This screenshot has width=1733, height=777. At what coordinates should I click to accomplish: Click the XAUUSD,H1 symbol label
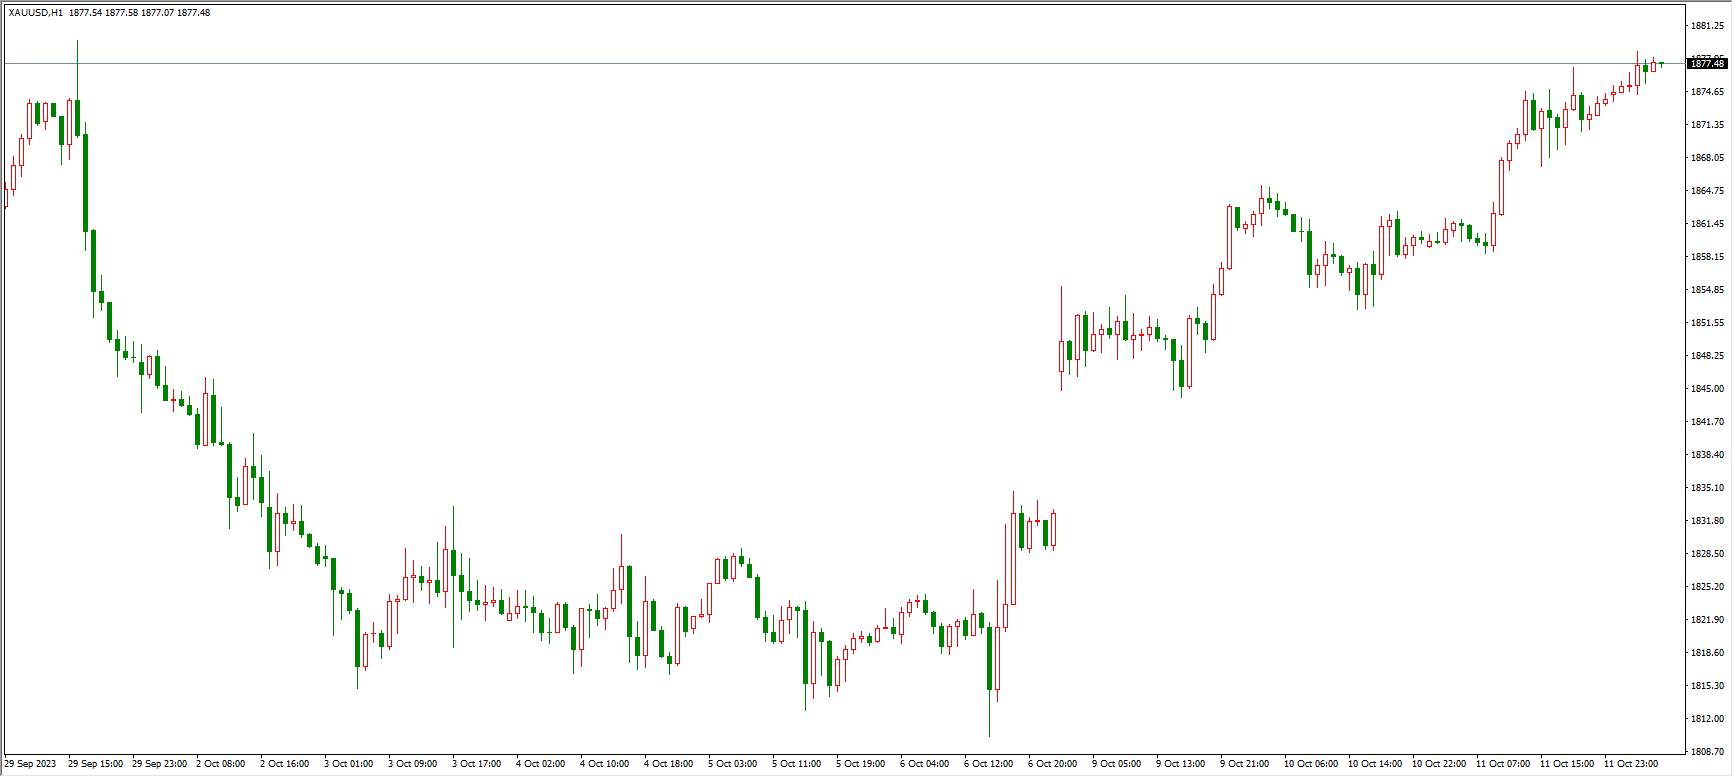pos(36,13)
